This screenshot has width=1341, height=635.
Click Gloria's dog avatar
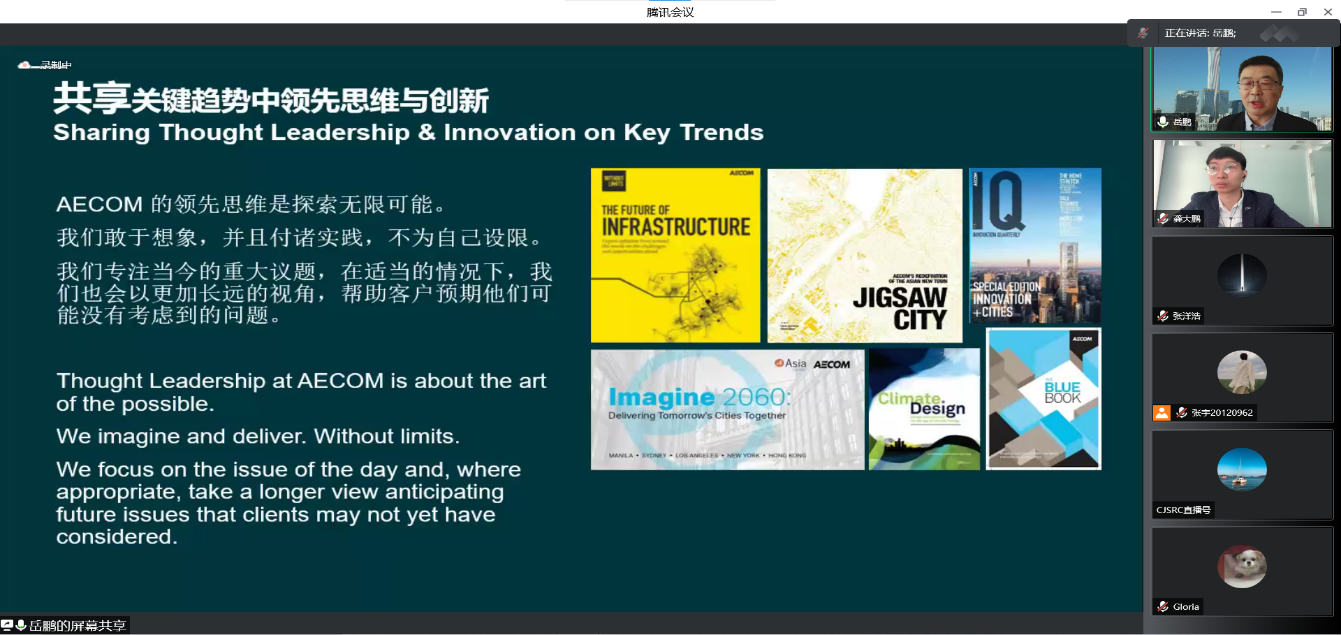[x=1242, y=566]
